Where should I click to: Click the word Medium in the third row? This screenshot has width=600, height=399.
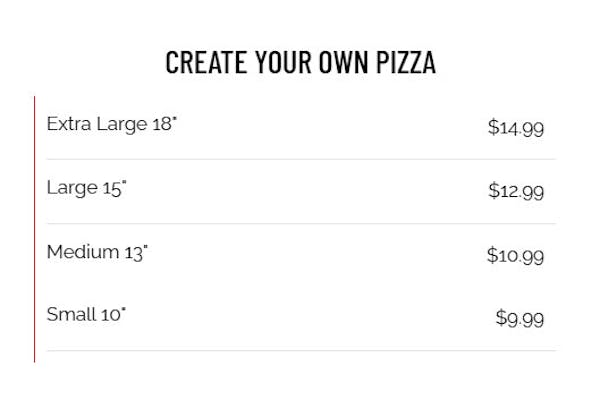[83, 252]
